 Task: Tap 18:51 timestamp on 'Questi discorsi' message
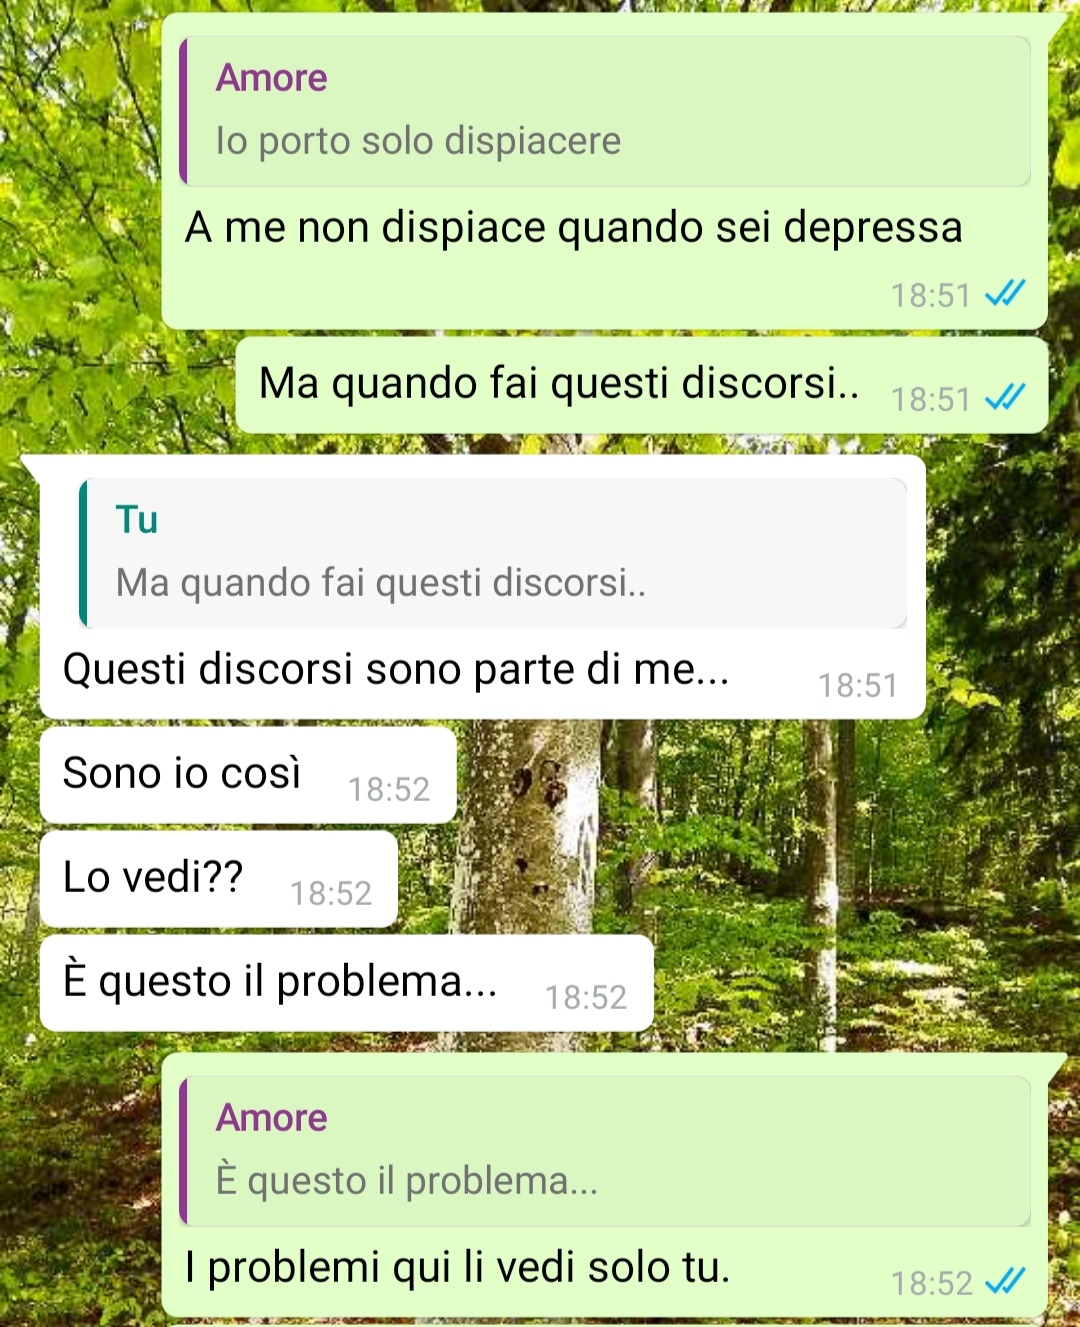click(858, 685)
